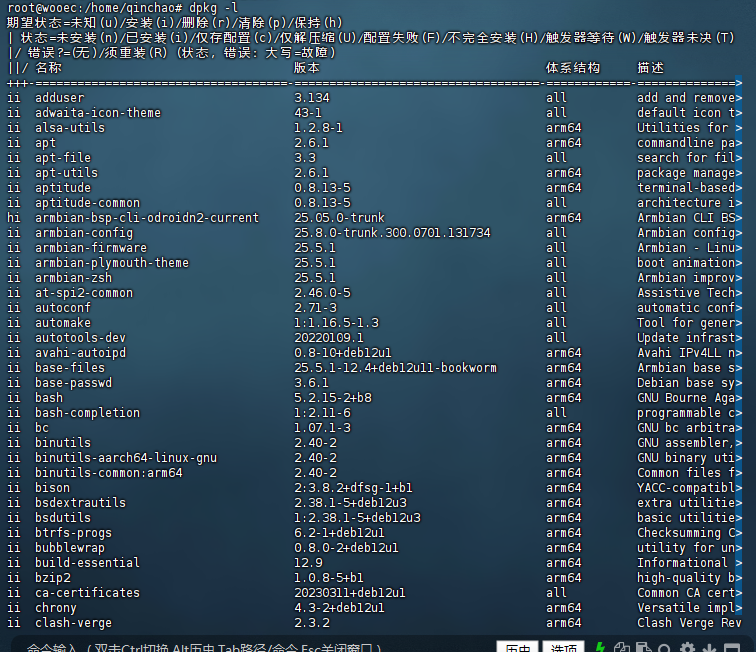
Task: Select package name bsdextrautils
Action: (80, 503)
